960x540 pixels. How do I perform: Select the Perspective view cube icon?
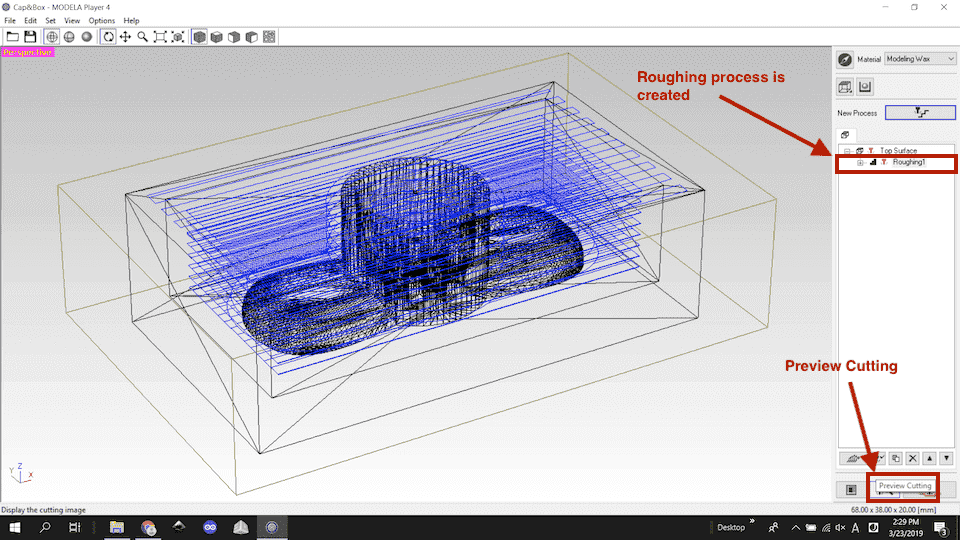[x=199, y=37]
